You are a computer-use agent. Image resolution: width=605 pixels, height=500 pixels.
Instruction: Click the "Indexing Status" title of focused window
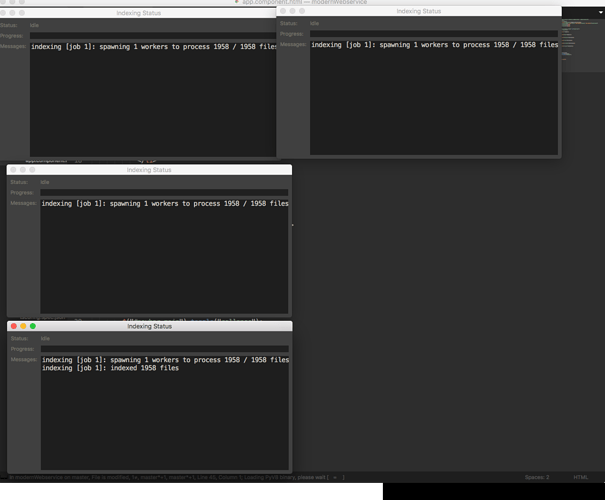tap(149, 326)
